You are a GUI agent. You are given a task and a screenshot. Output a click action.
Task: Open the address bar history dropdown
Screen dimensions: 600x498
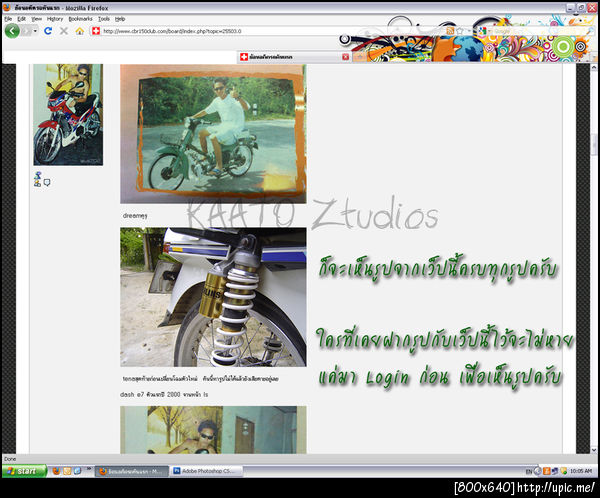tap(469, 31)
